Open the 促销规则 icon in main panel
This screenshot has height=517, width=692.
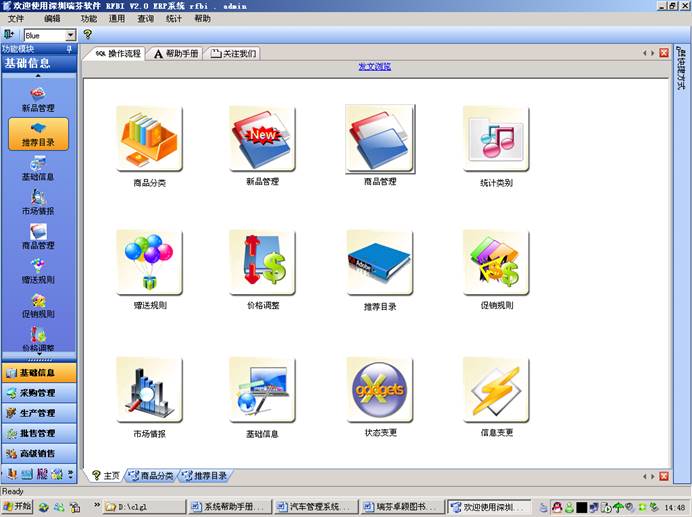[495, 262]
